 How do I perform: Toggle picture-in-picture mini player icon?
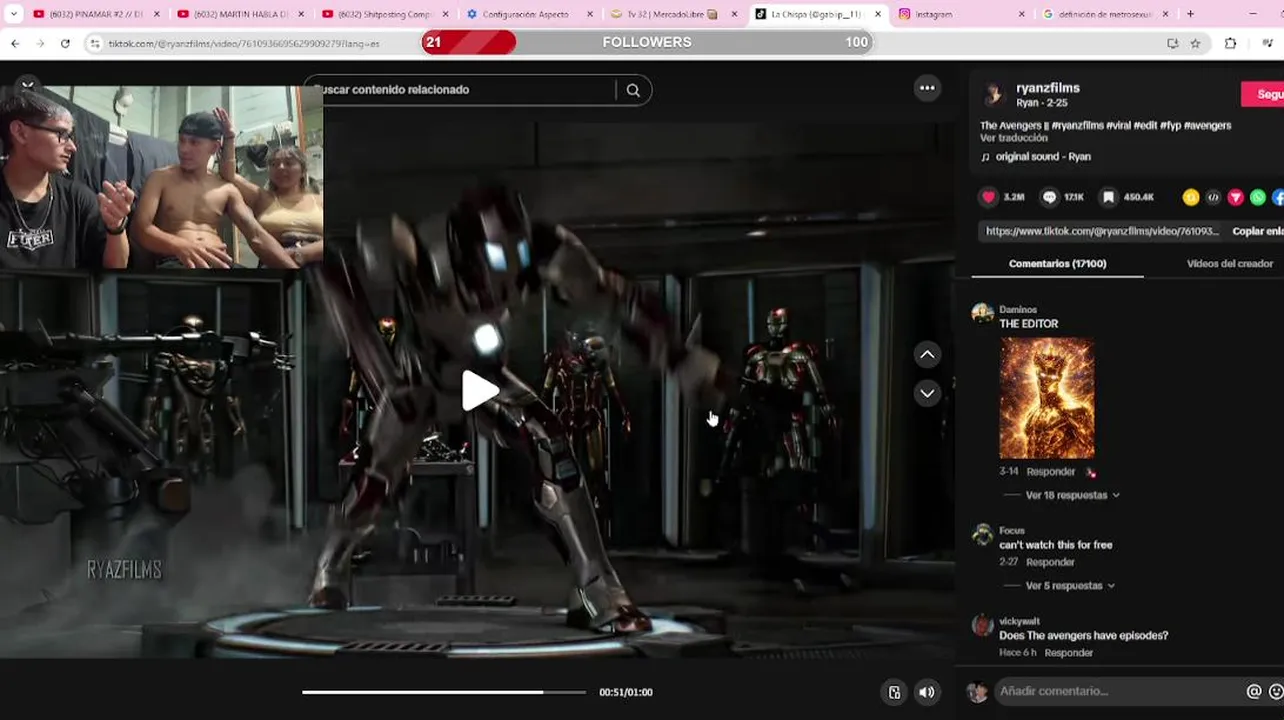[x=894, y=692]
